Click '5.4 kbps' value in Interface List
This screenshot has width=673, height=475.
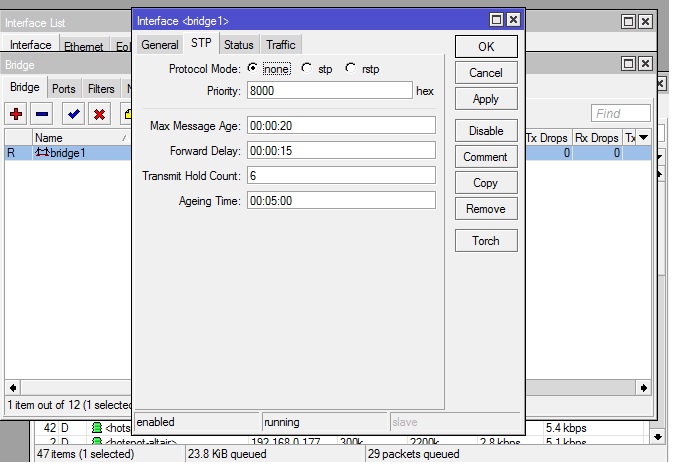(x=566, y=428)
